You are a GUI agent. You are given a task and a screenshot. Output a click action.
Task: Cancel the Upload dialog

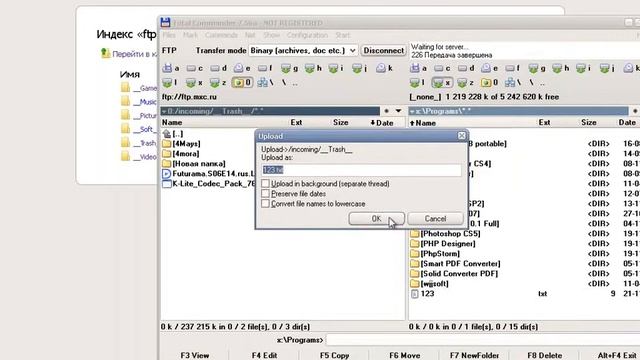[435, 219]
